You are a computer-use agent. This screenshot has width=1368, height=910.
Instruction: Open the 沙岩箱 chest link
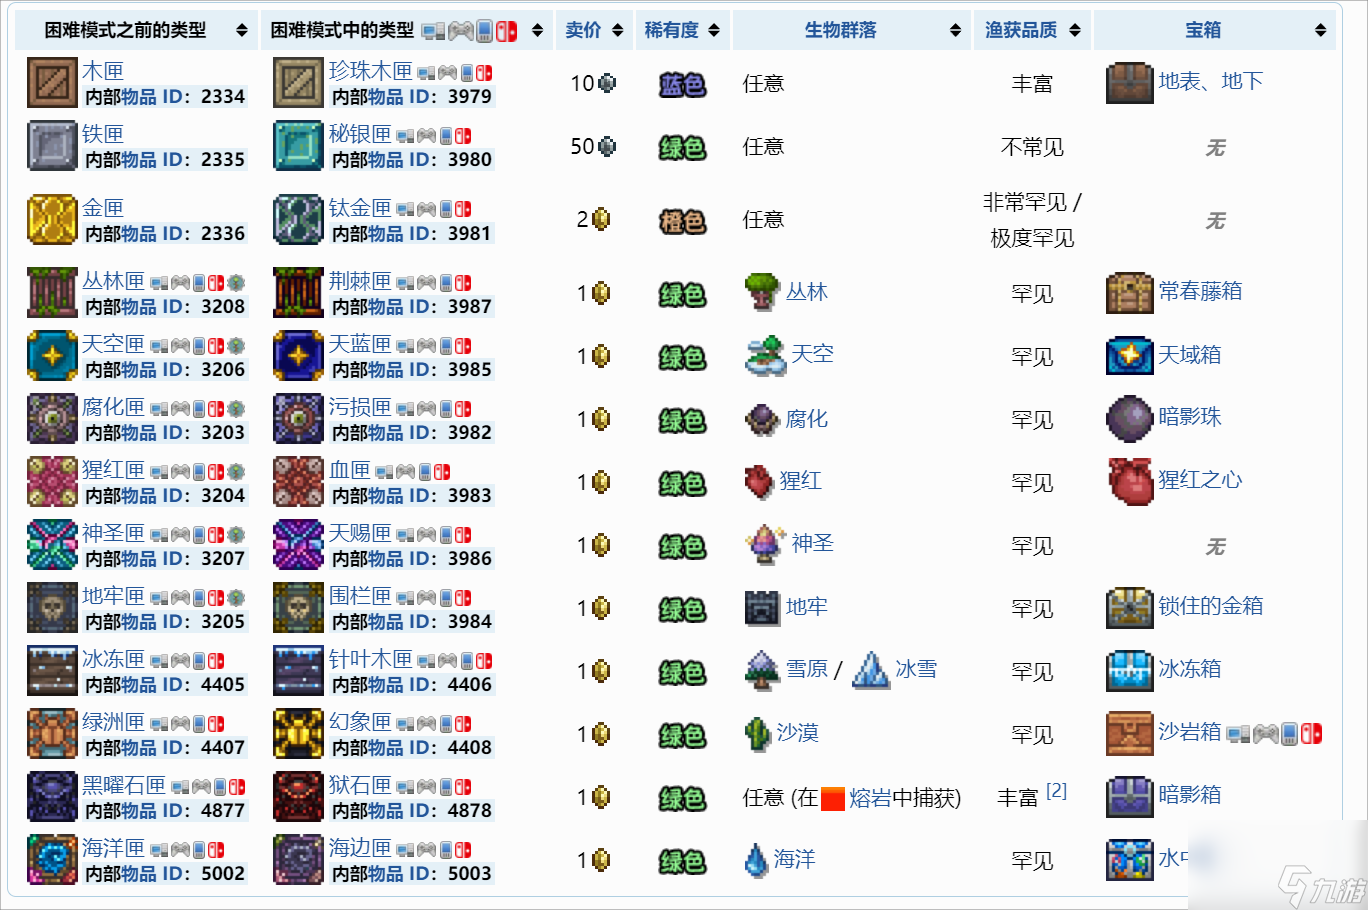1190,732
